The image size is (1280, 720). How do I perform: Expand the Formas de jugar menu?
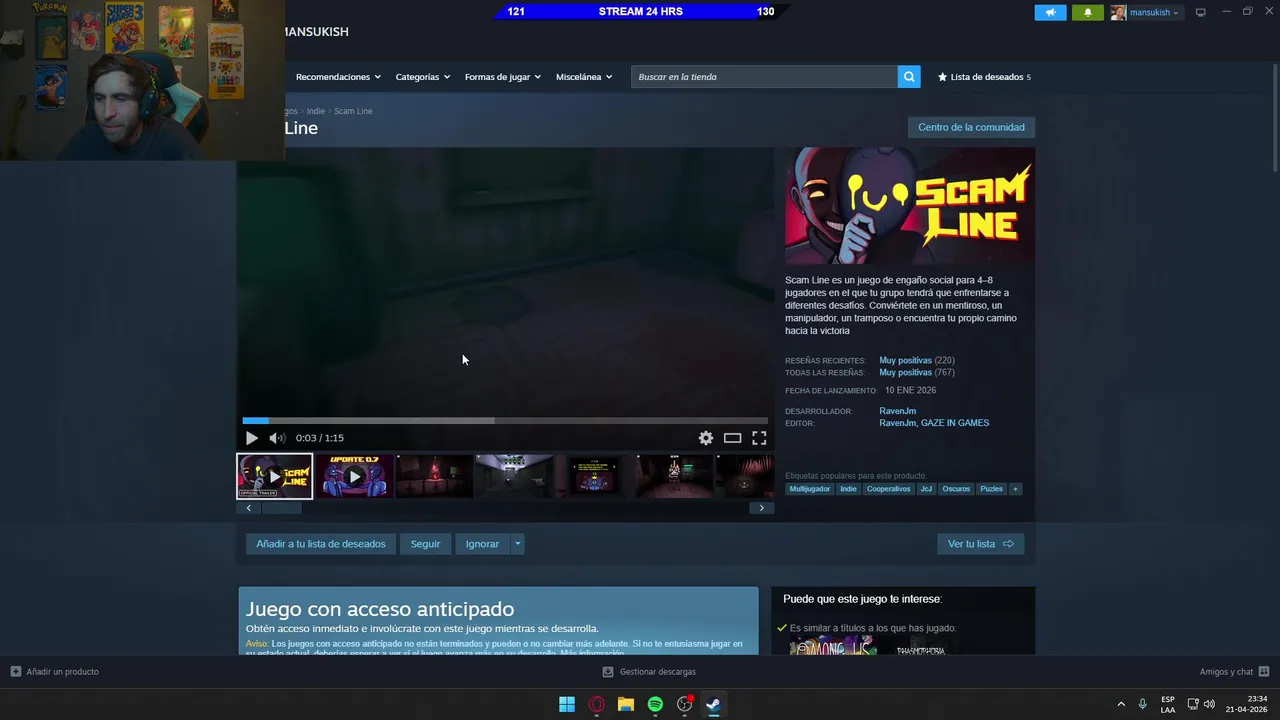click(x=503, y=77)
